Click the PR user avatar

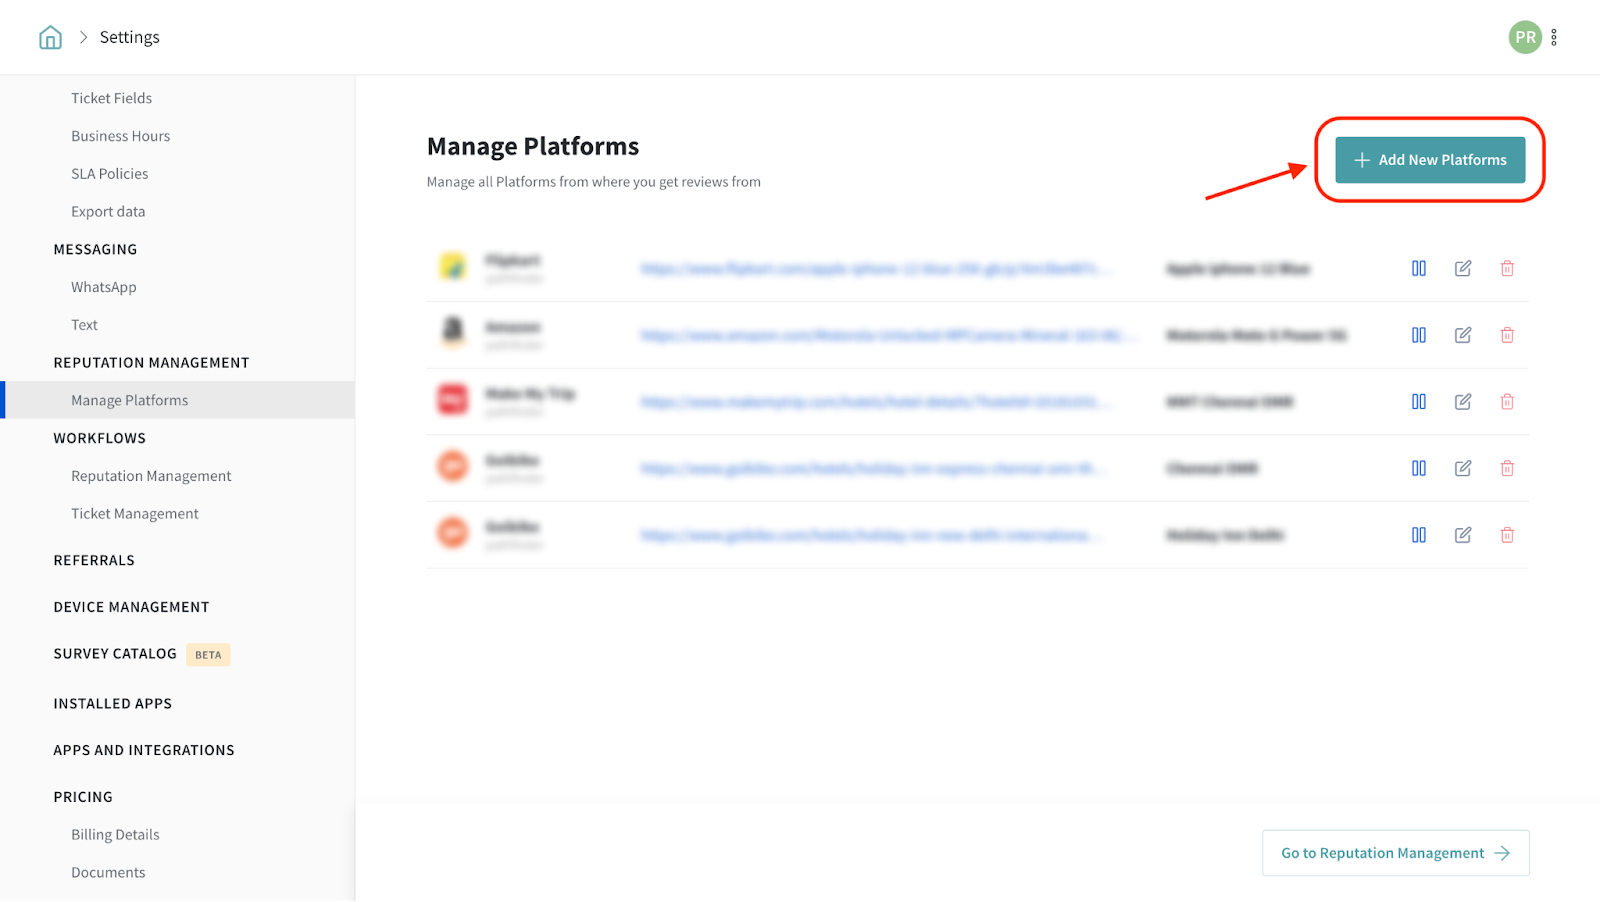click(x=1524, y=38)
